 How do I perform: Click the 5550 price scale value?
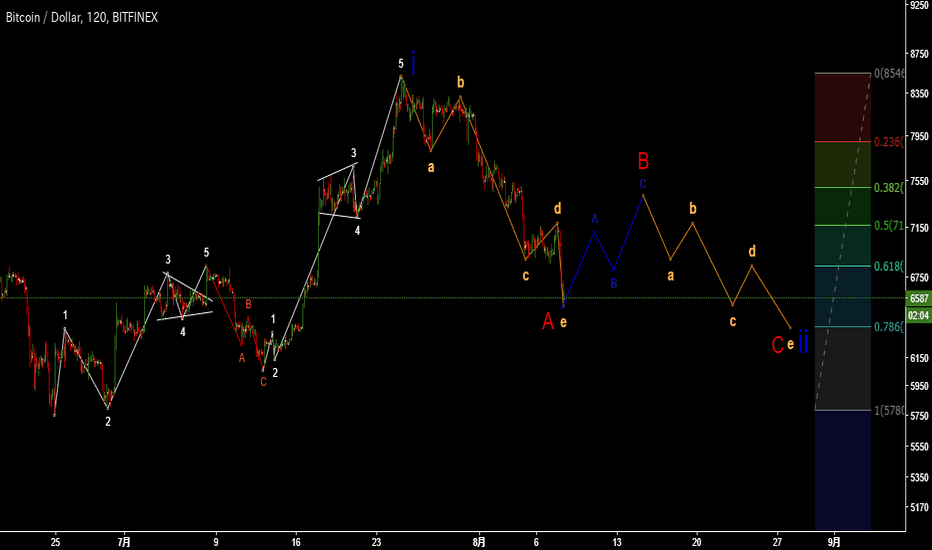point(919,447)
